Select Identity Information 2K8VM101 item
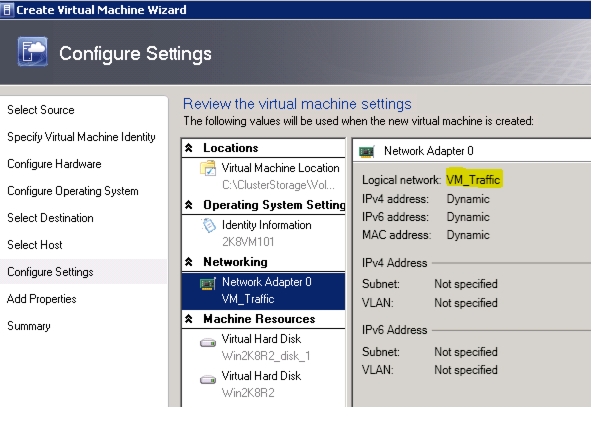 264,233
